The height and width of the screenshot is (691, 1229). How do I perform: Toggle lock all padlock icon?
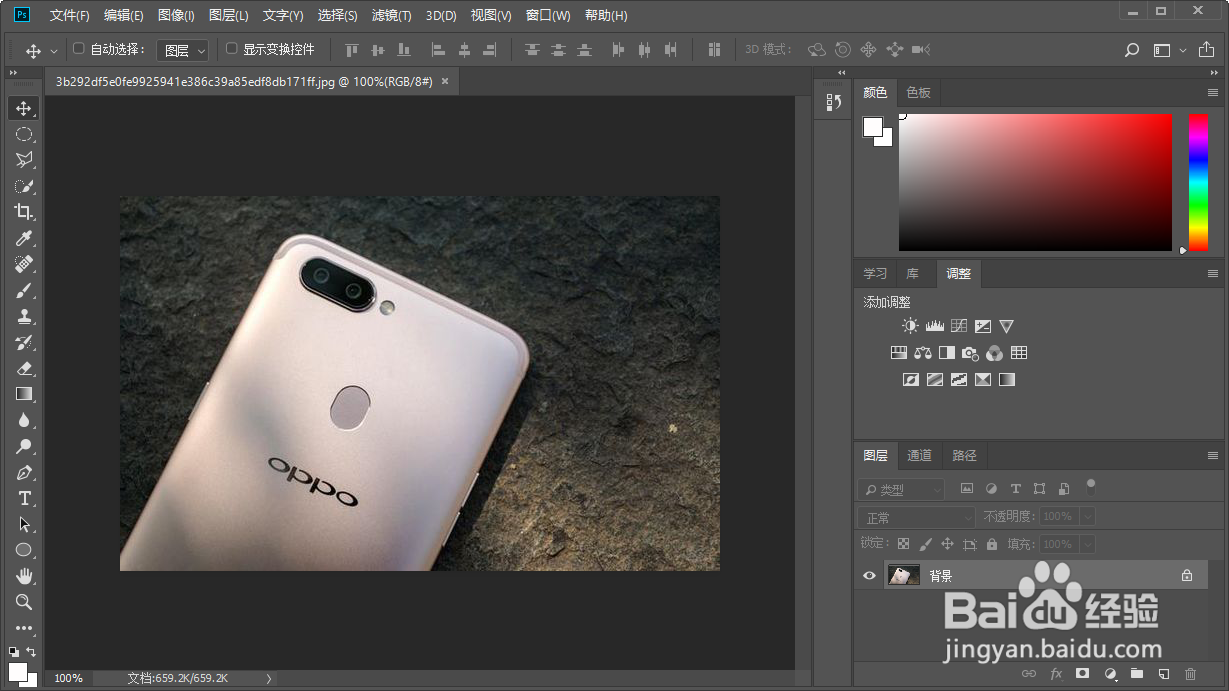tap(992, 544)
